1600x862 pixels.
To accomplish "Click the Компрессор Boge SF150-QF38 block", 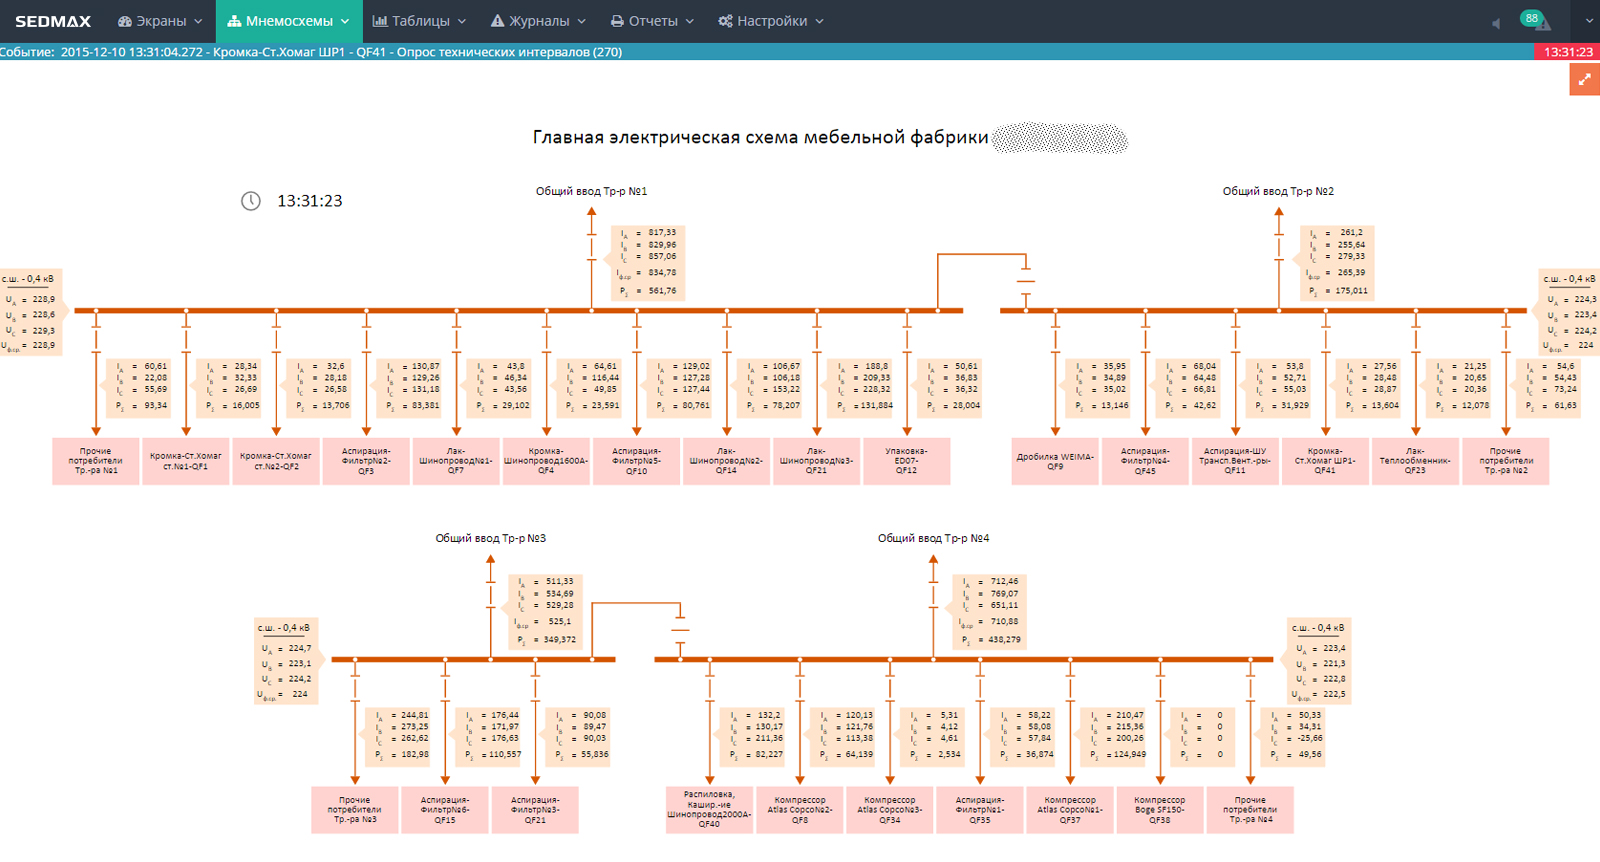I will [1159, 810].
